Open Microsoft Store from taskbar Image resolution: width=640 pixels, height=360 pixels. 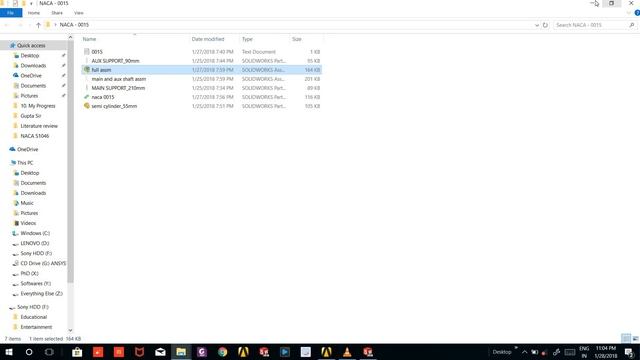[77, 352]
